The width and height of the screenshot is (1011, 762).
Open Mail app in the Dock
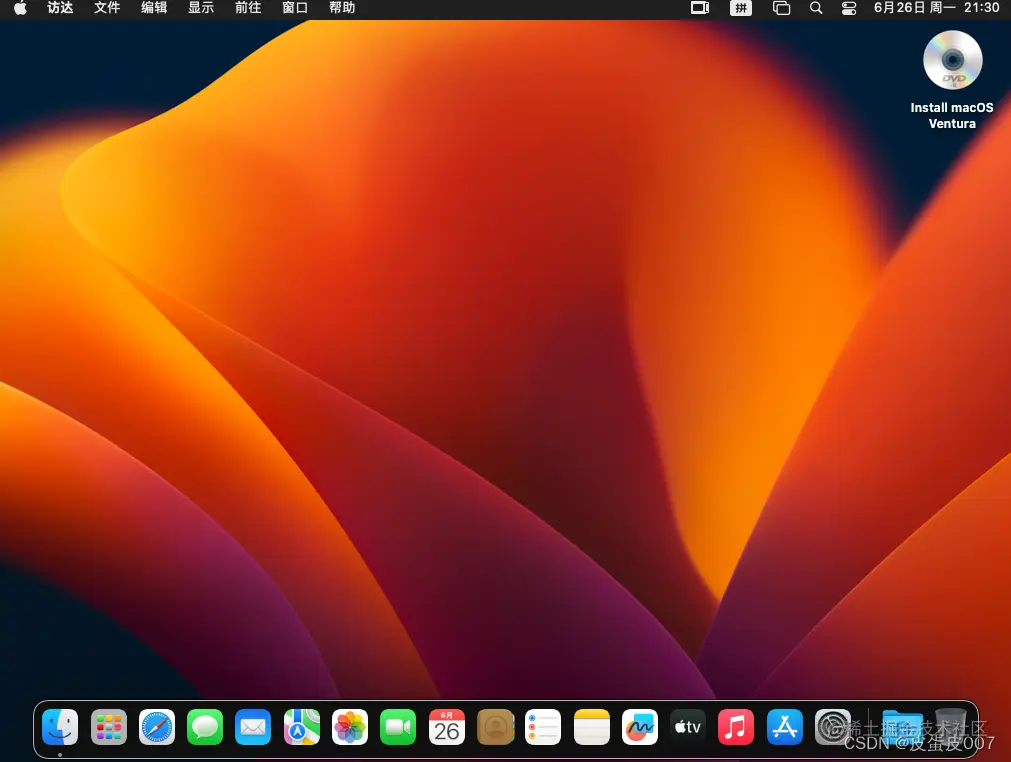(x=253, y=727)
